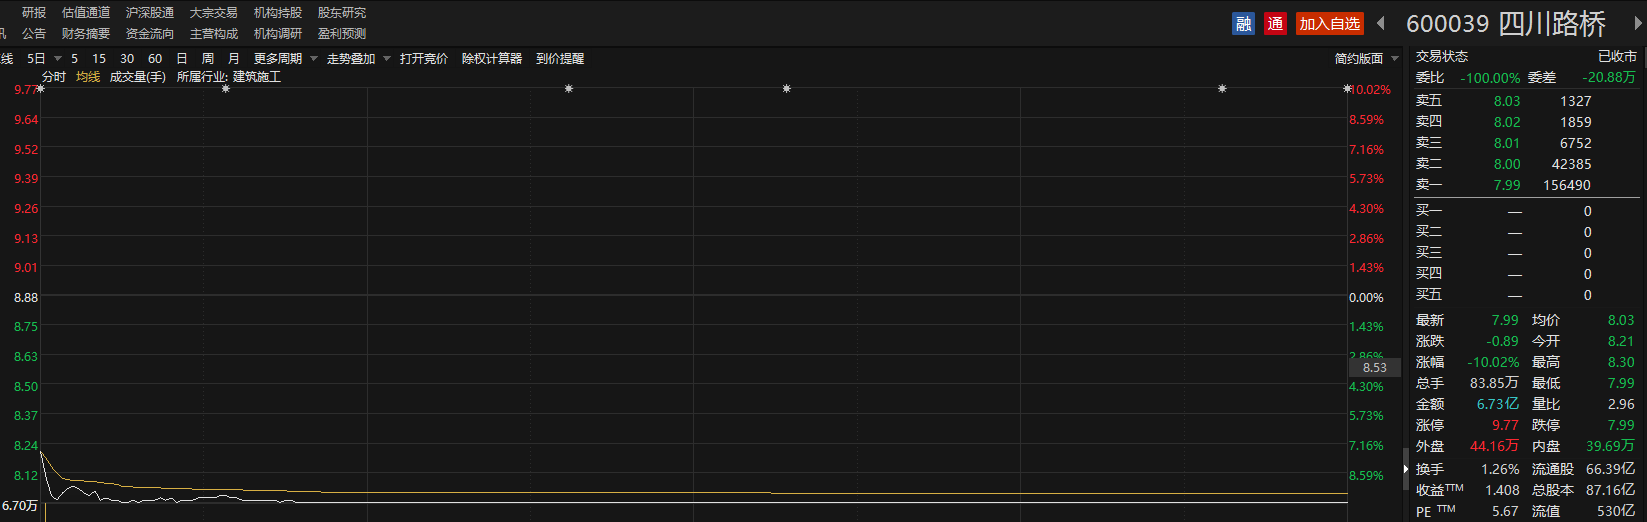Click the 换手 value 1.26%
This screenshot has height=522, width=1647.
tap(1500, 469)
